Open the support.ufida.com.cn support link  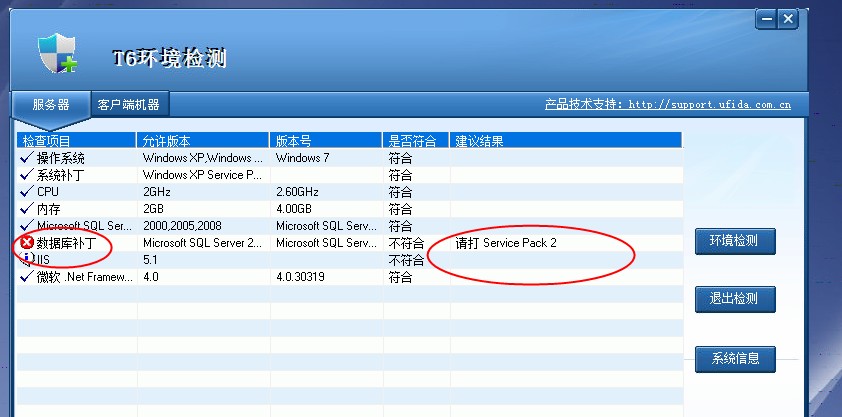pyautogui.click(x=709, y=105)
